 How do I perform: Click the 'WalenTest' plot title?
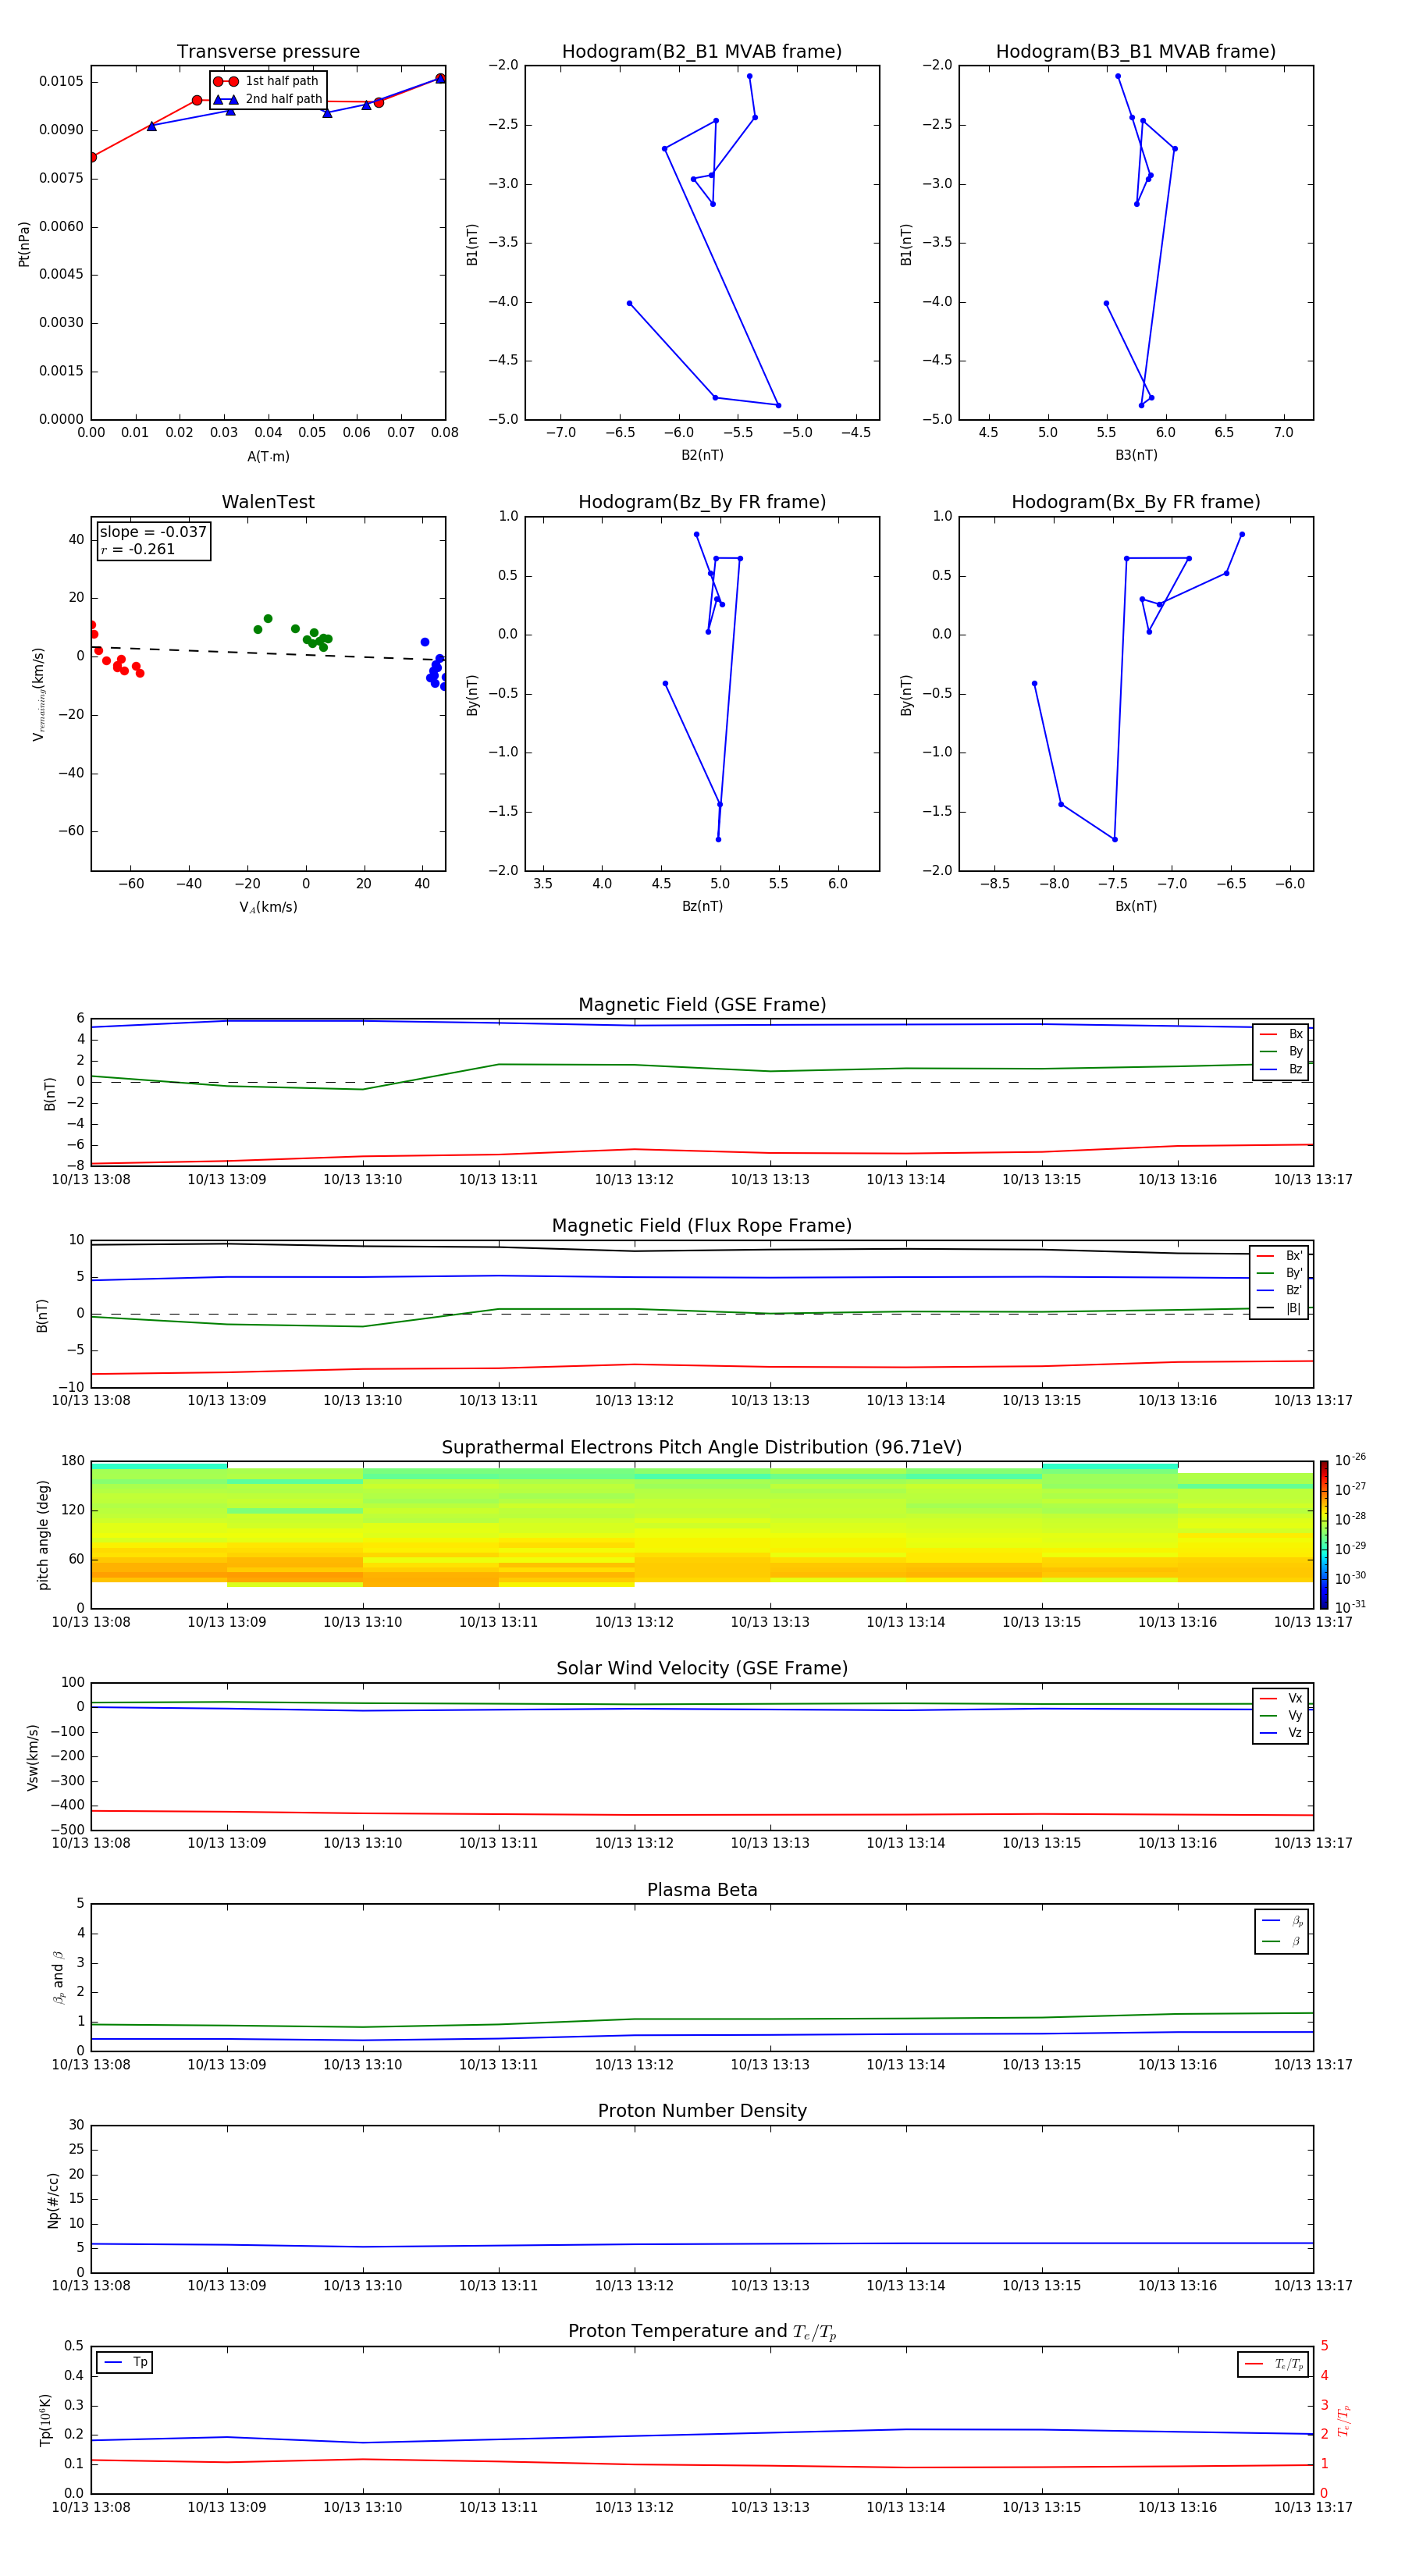(268, 502)
